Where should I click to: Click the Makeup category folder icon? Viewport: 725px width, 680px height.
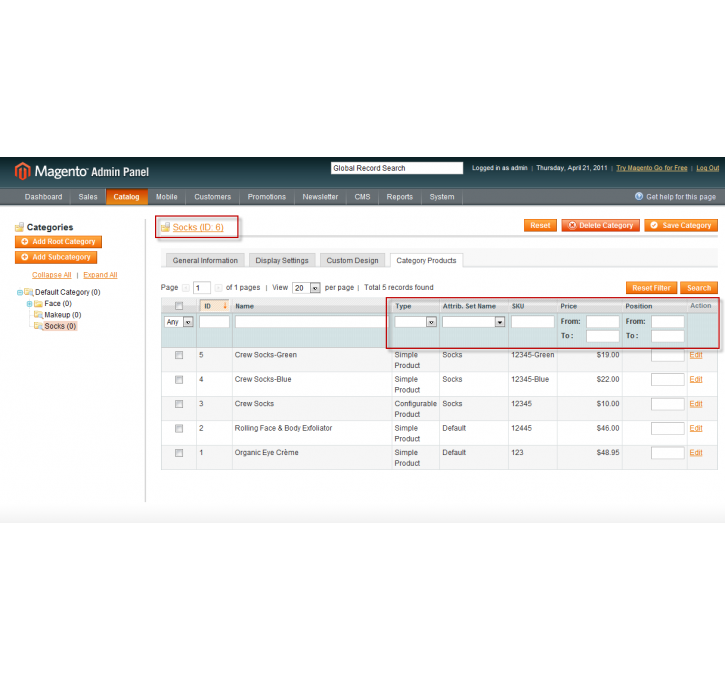click(x=38, y=315)
